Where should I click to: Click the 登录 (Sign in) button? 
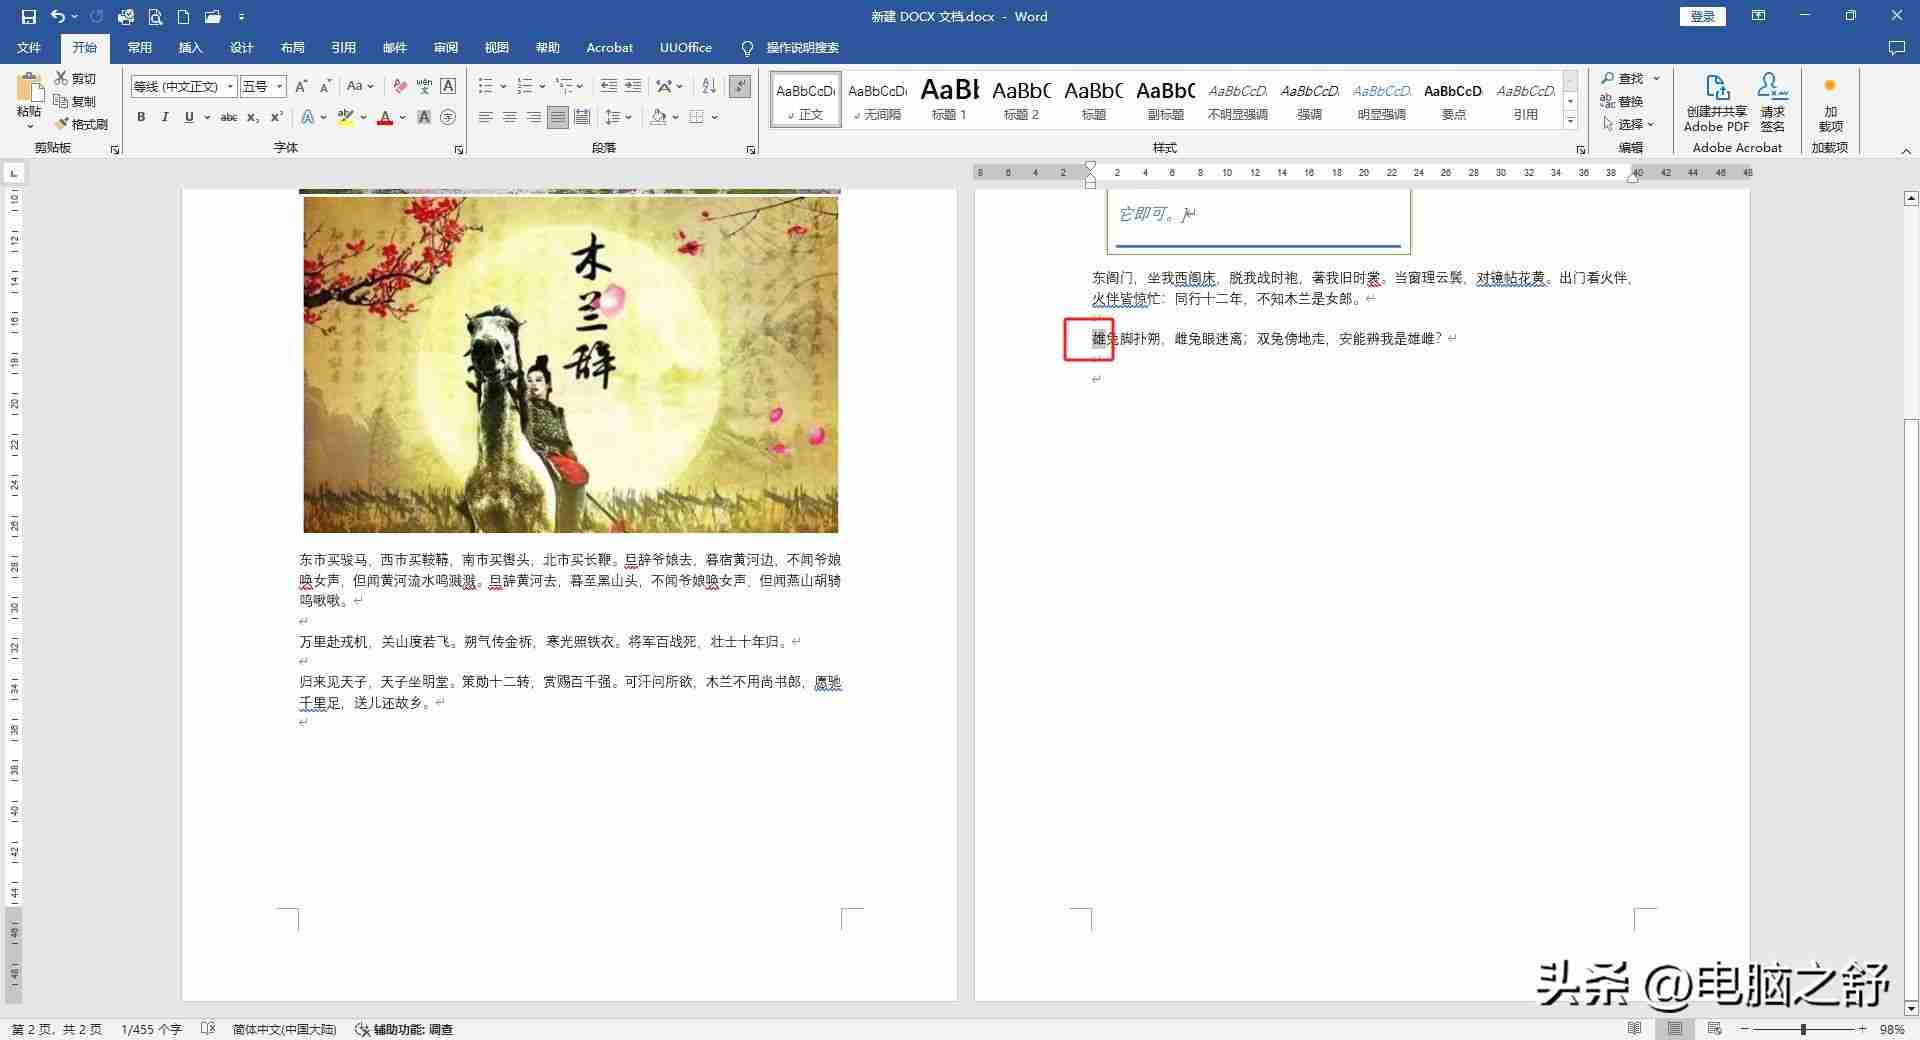click(x=1703, y=16)
